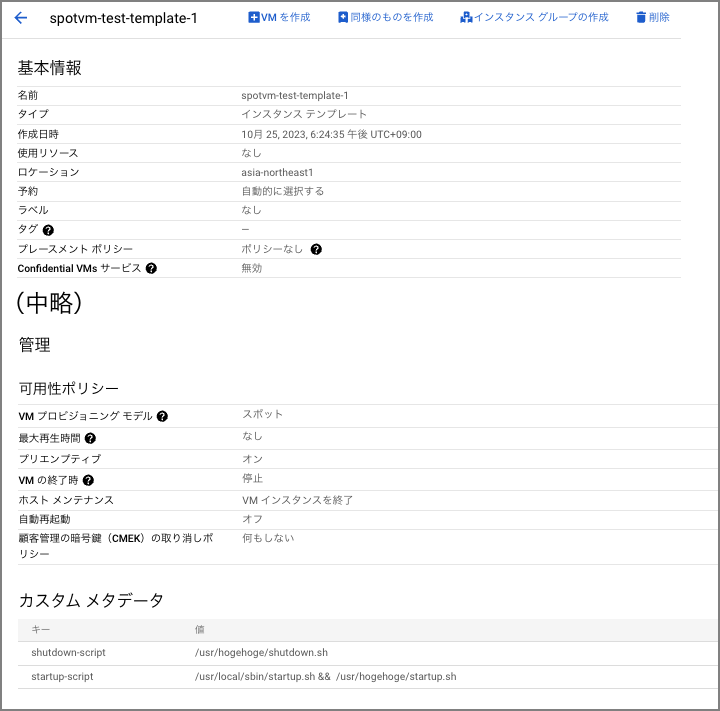Click the back arrow icon

[21, 18]
